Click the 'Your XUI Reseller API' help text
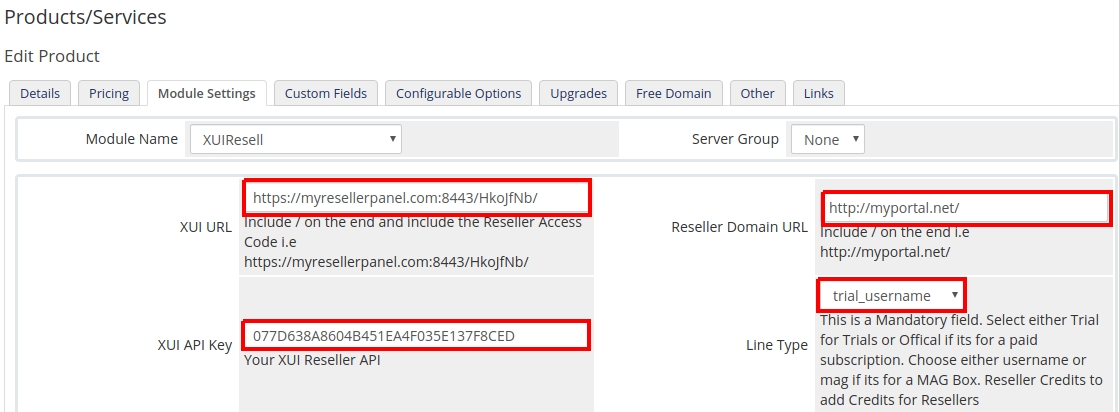Viewport: 1119px width, 412px height. click(x=312, y=360)
